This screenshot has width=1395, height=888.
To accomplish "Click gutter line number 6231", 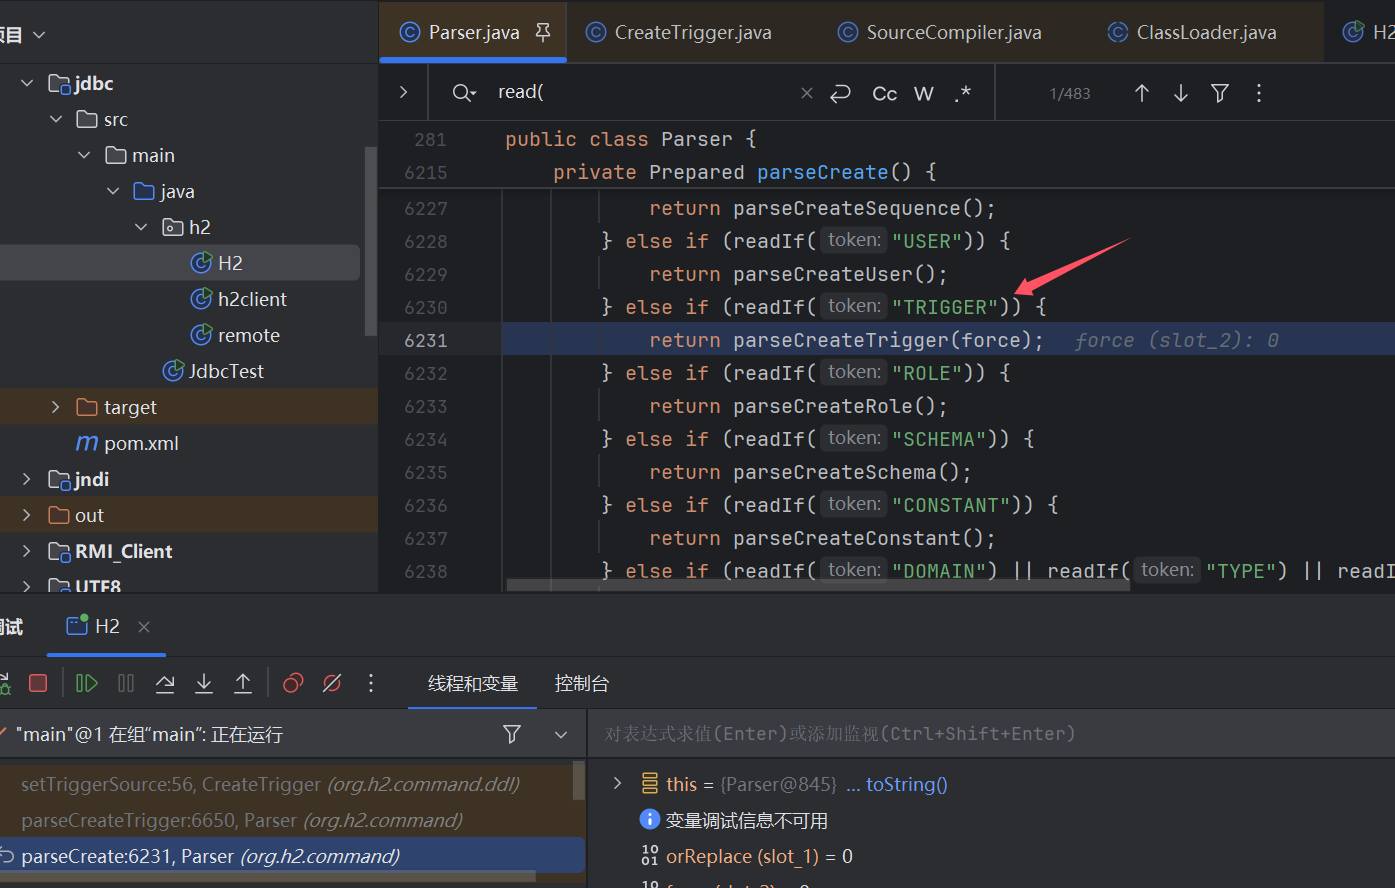I will click(x=425, y=340).
